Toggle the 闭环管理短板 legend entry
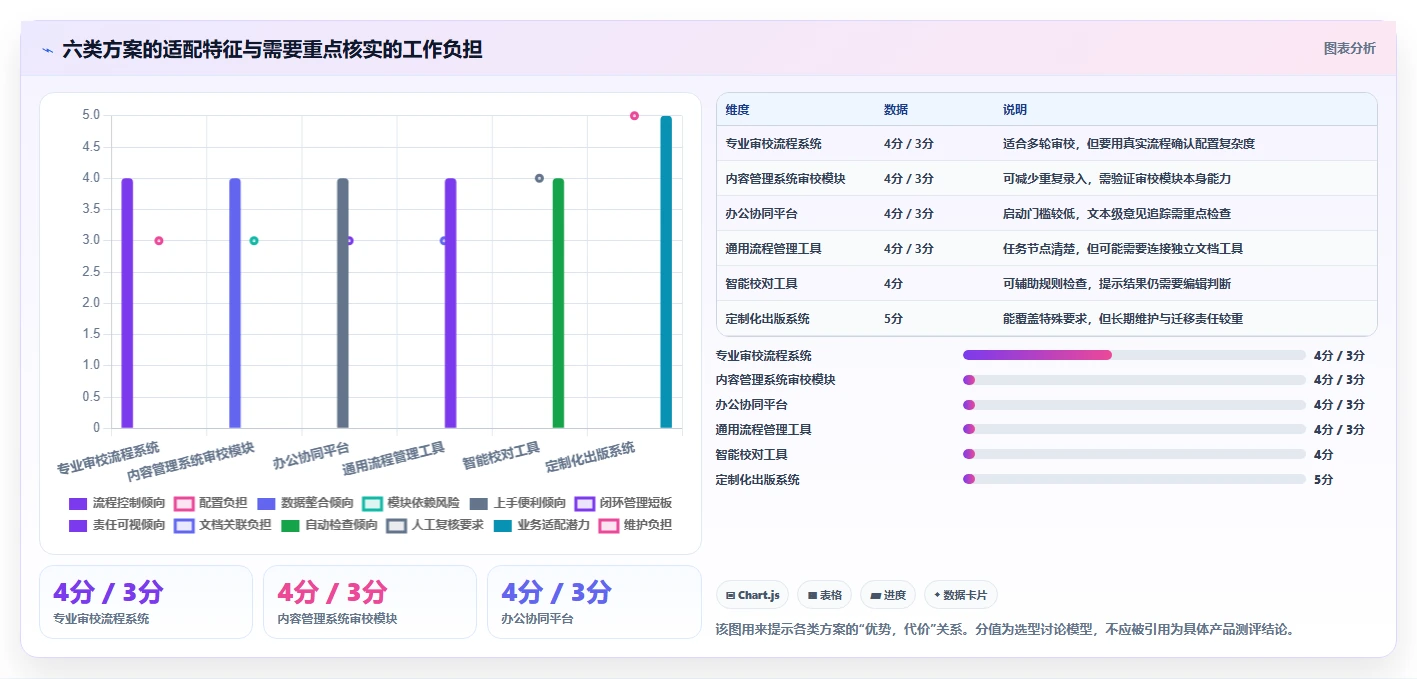 (623, 503)
